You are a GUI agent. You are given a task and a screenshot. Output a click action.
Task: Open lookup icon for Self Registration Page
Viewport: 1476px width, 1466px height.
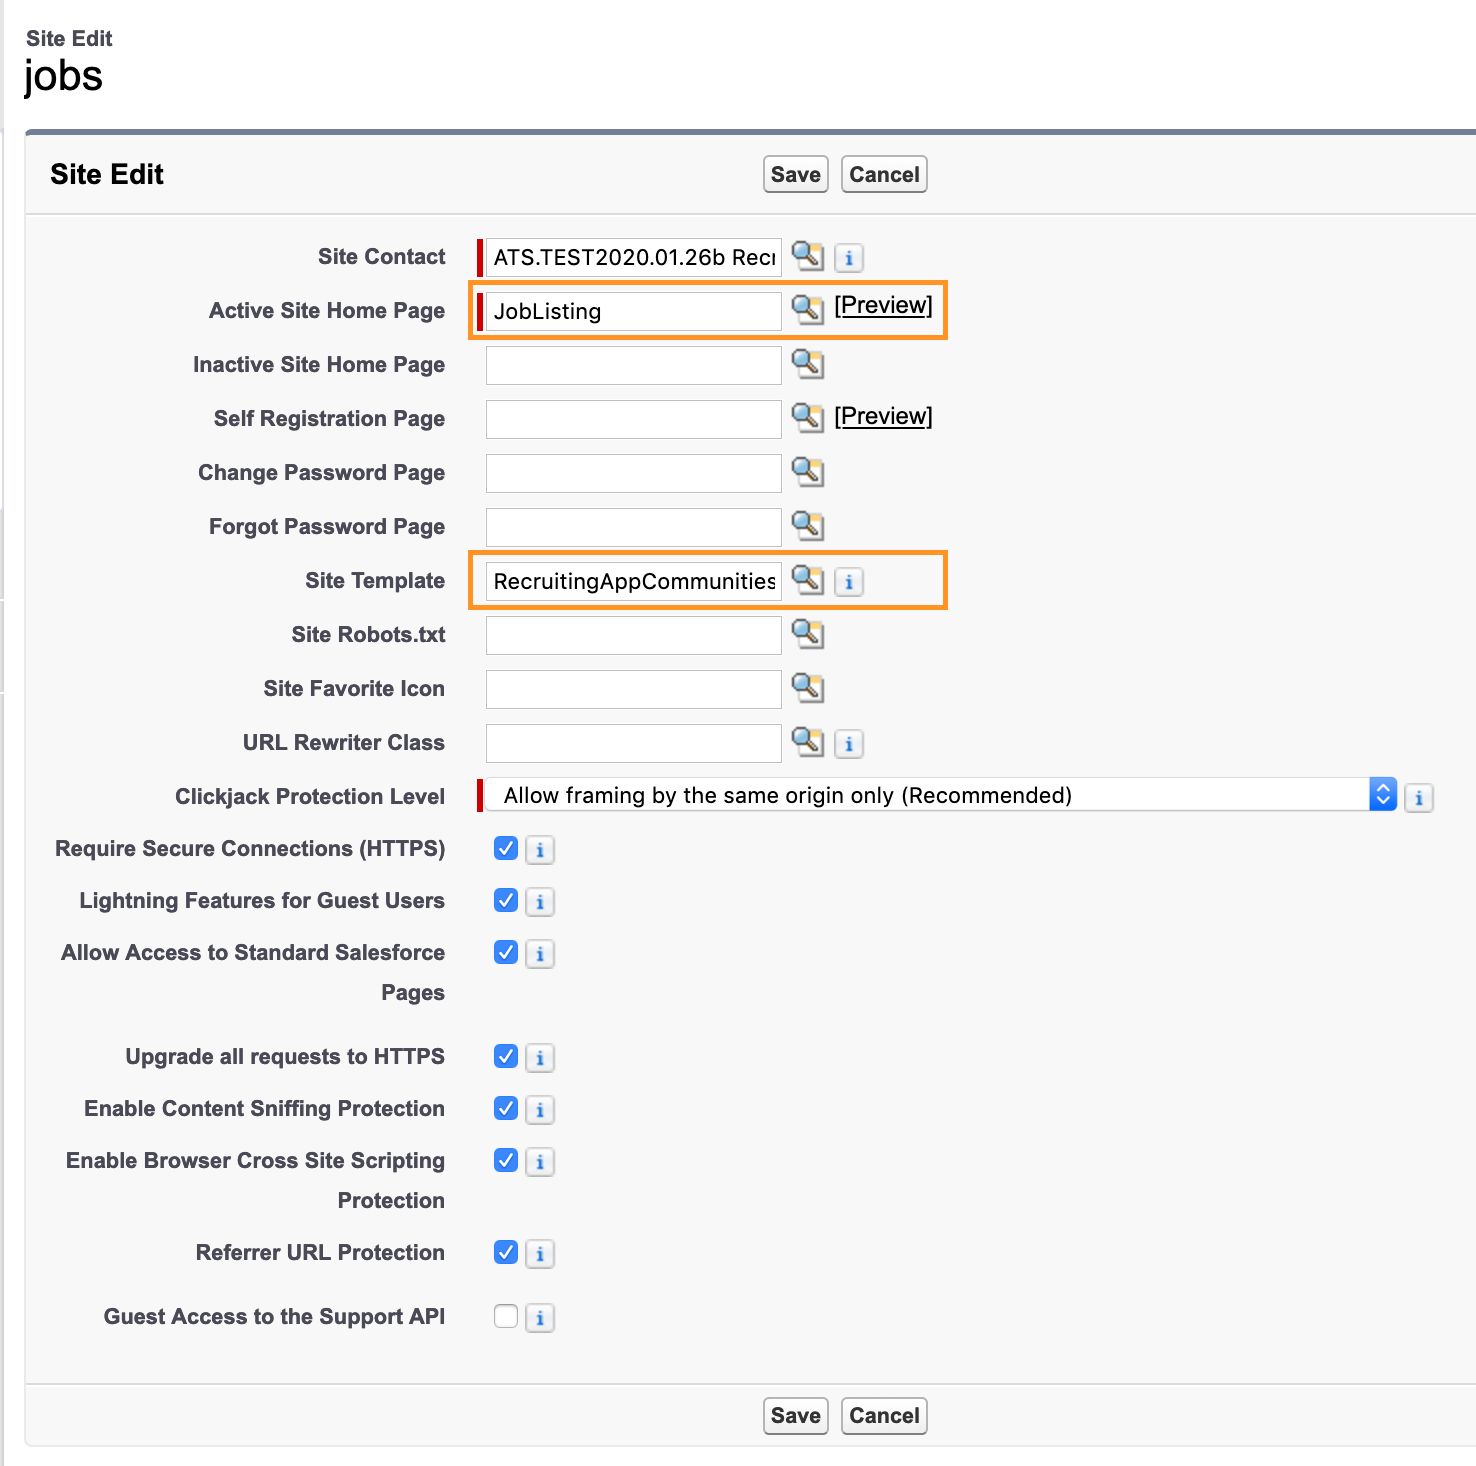coord(808,418)
